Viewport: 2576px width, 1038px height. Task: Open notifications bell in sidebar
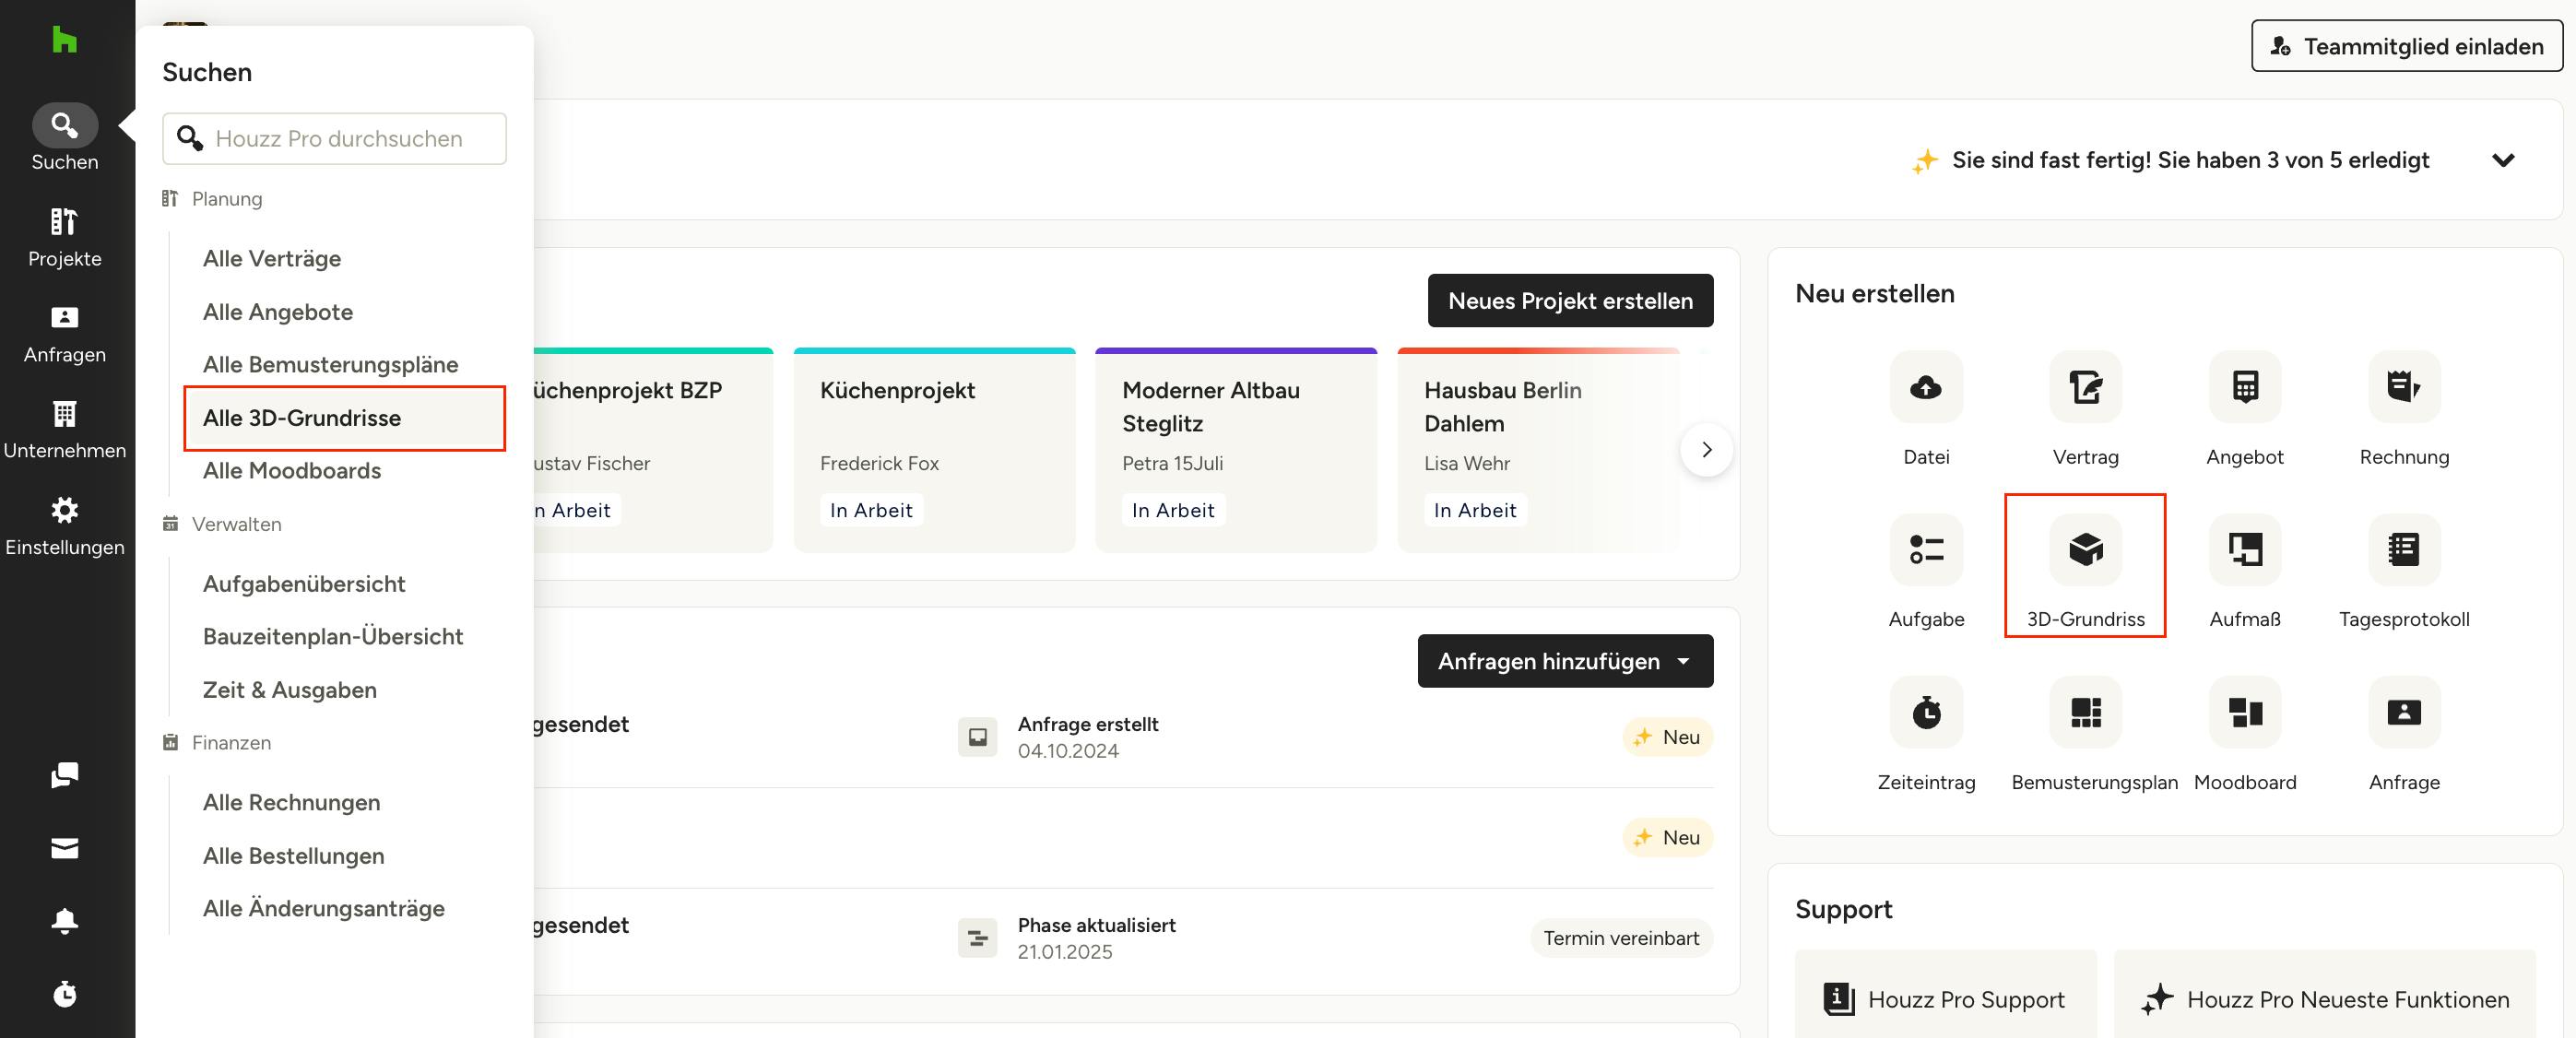(x=64, y=920)
